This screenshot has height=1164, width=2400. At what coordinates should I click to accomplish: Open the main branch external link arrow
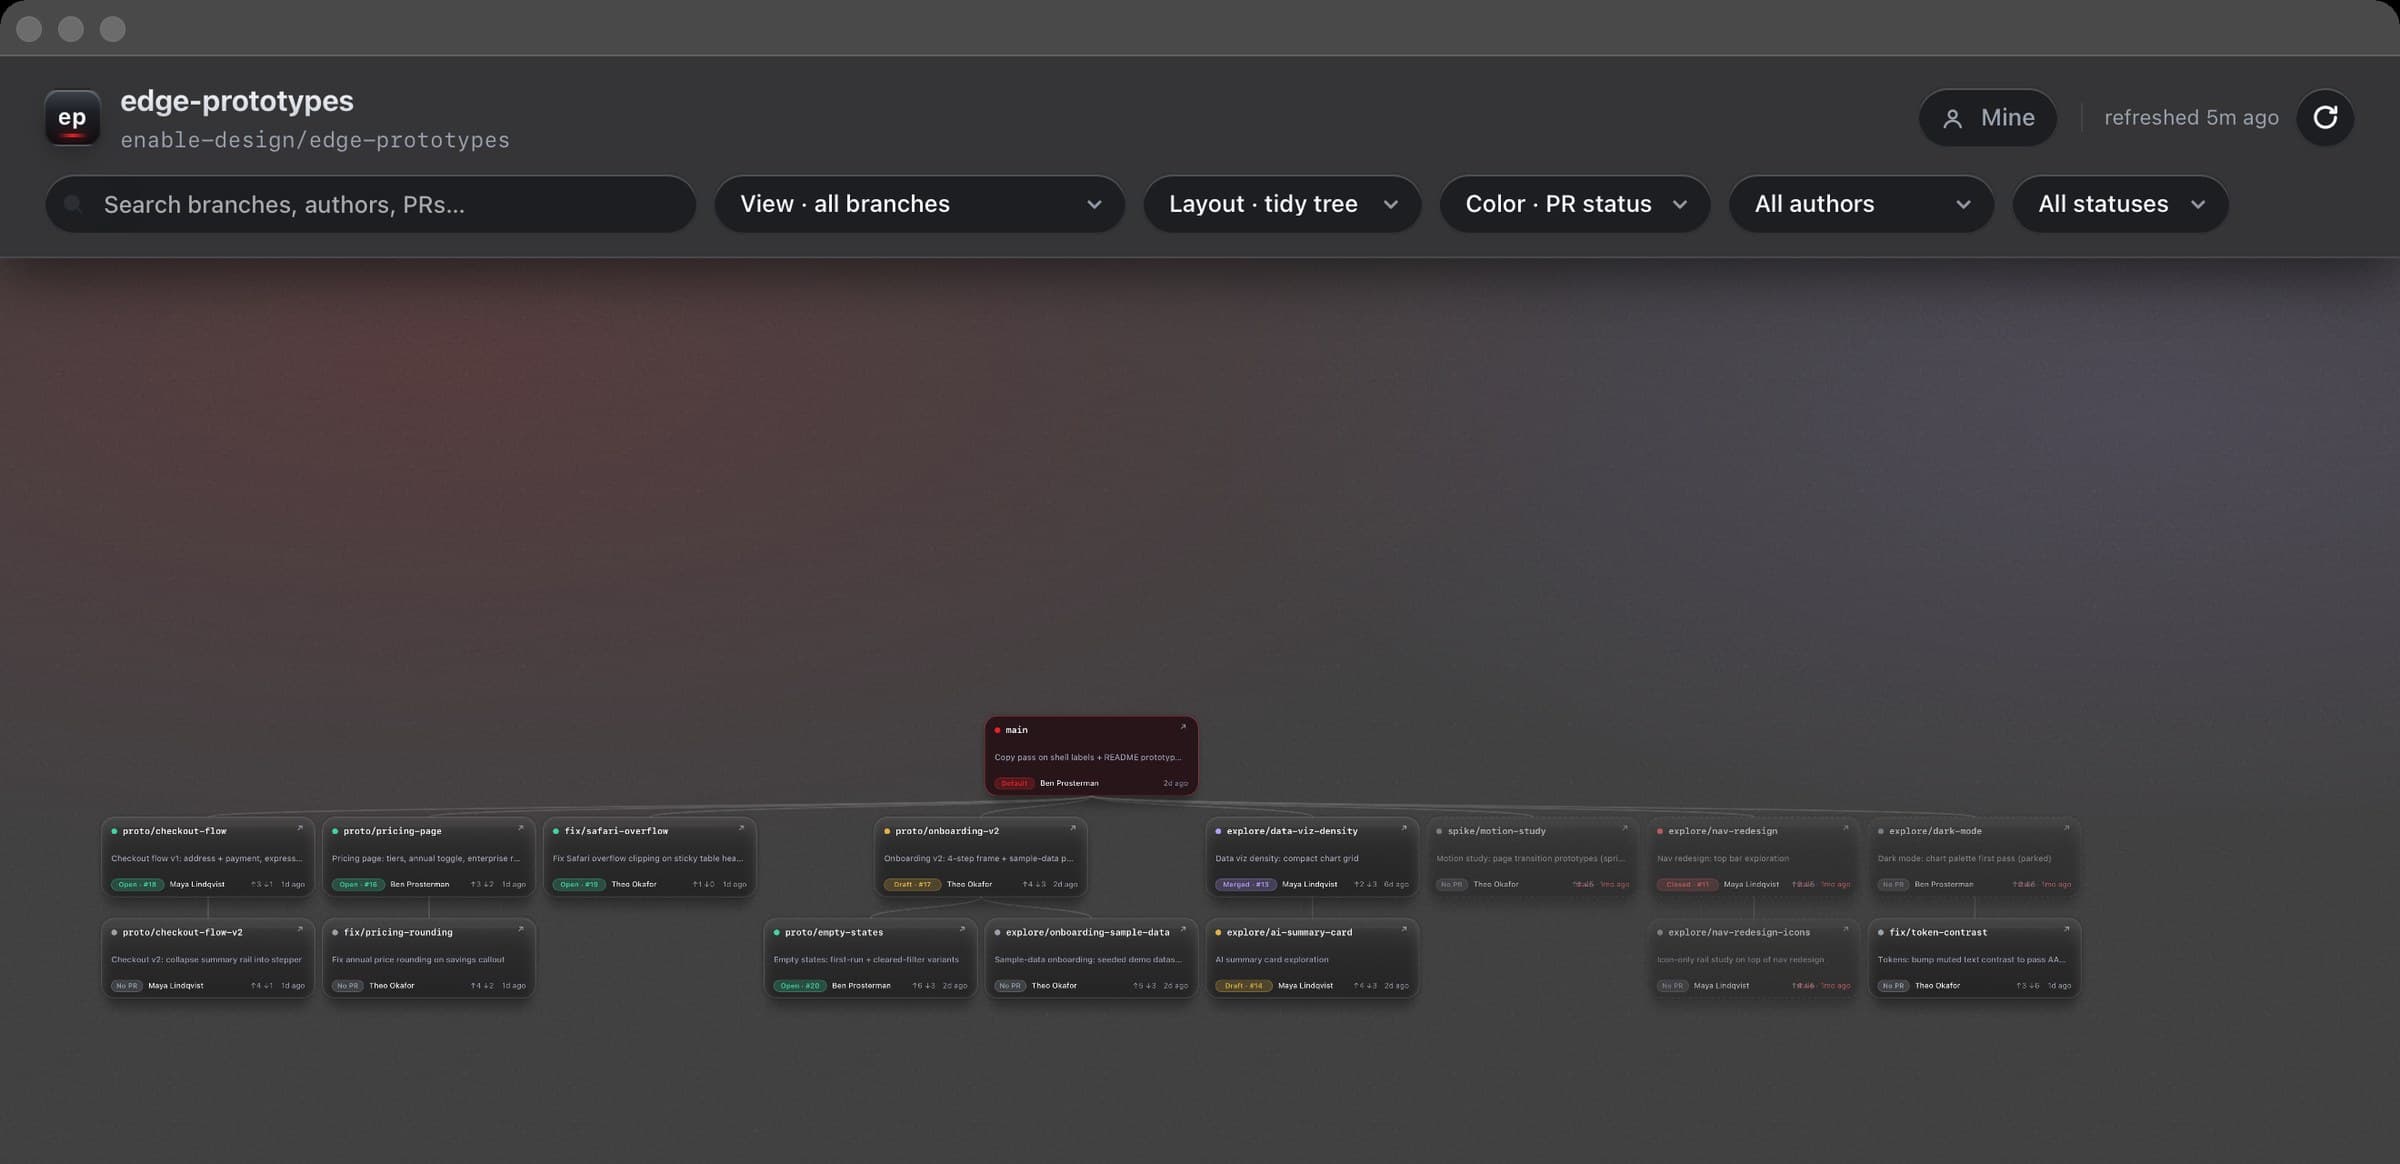coord(1183,727)
